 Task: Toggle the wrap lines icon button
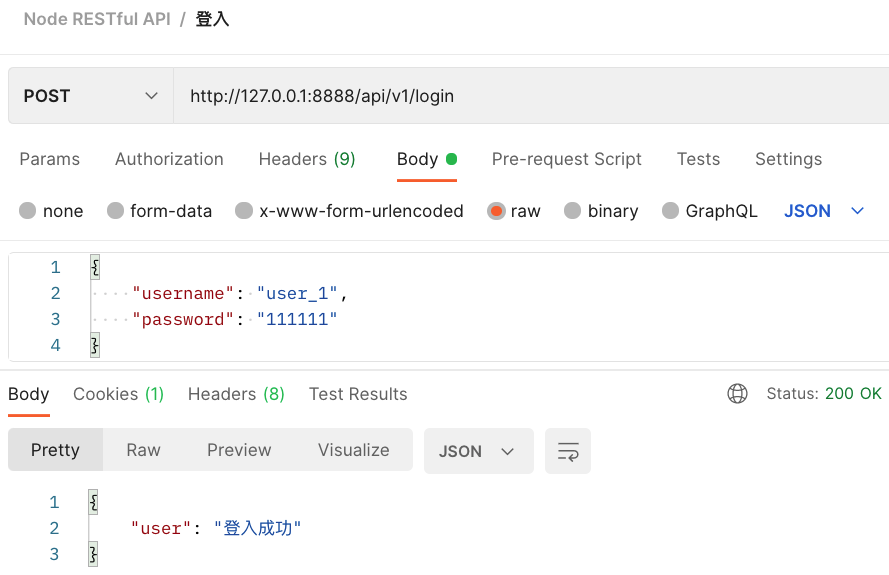tap(568, 451)
